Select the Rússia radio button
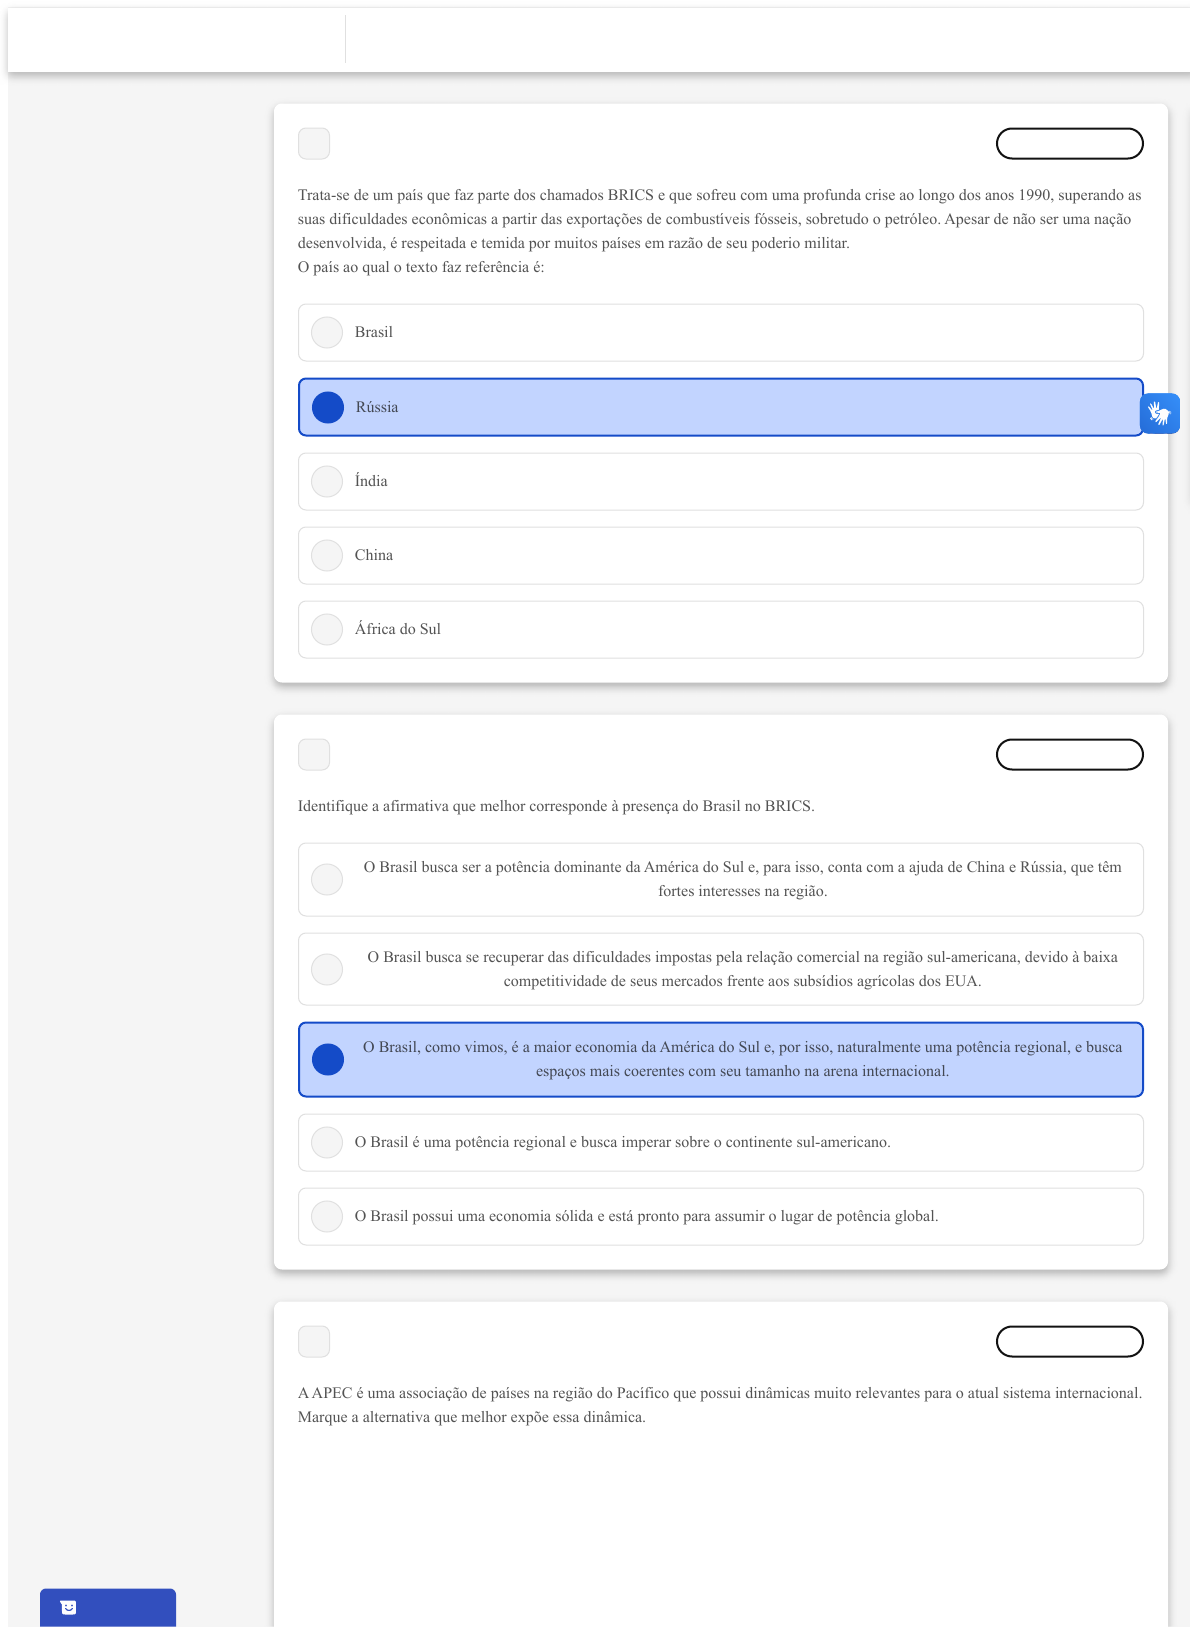Screen dimensions: 1190x1627 point(328,407)
